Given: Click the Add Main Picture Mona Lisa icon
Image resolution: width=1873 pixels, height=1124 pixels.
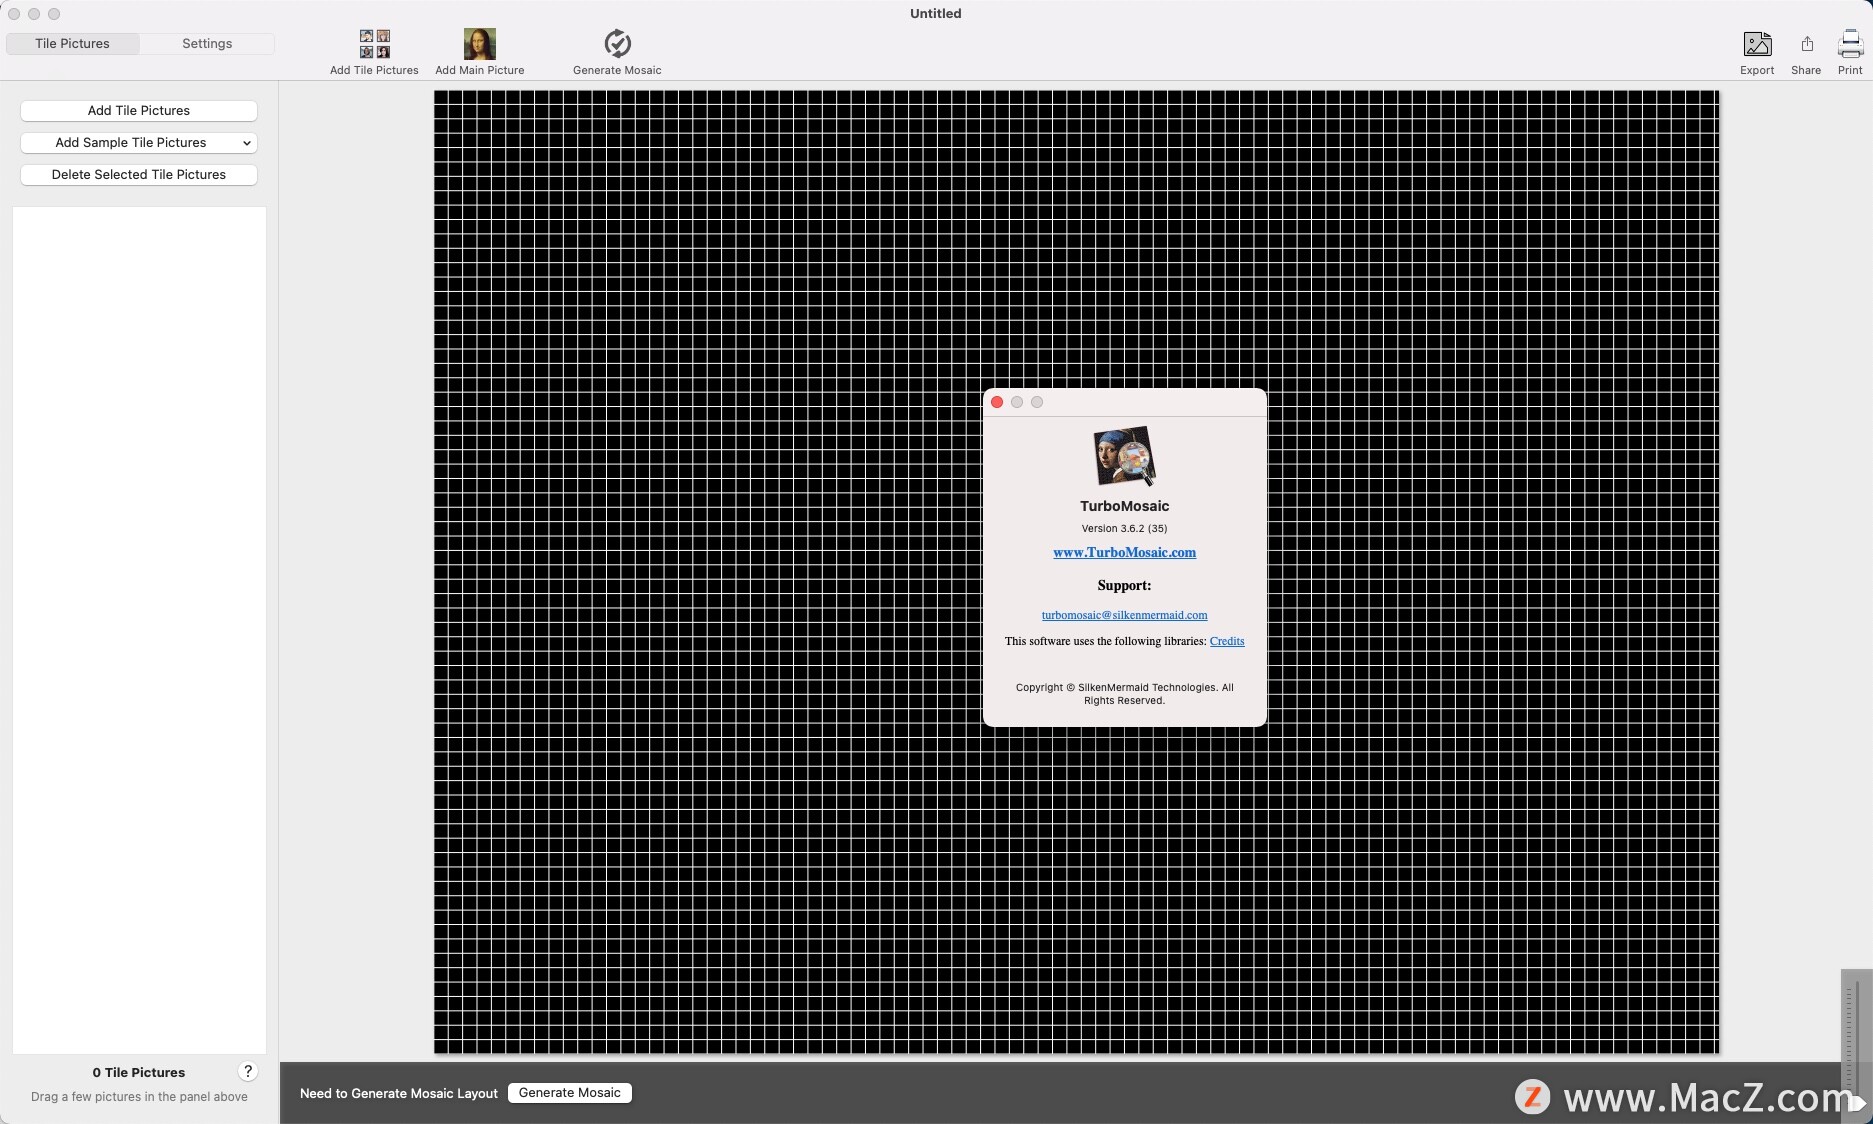Looking at the screenshot, I should tap(480, 44).
